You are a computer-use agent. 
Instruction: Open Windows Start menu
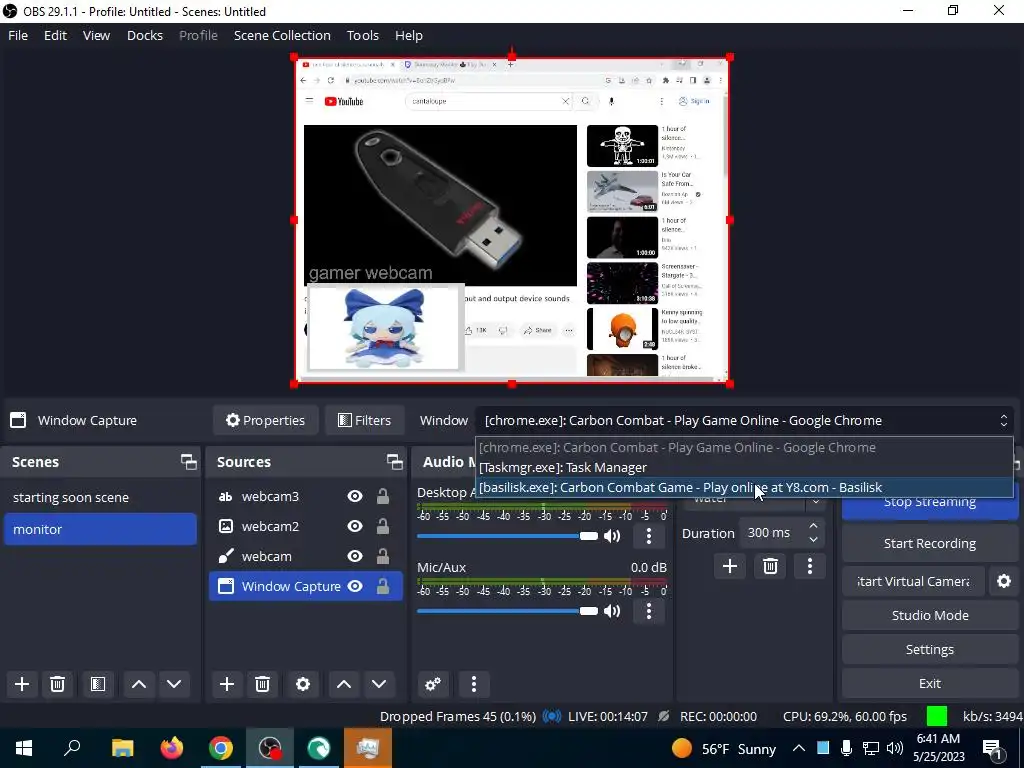tap(24, 748)
